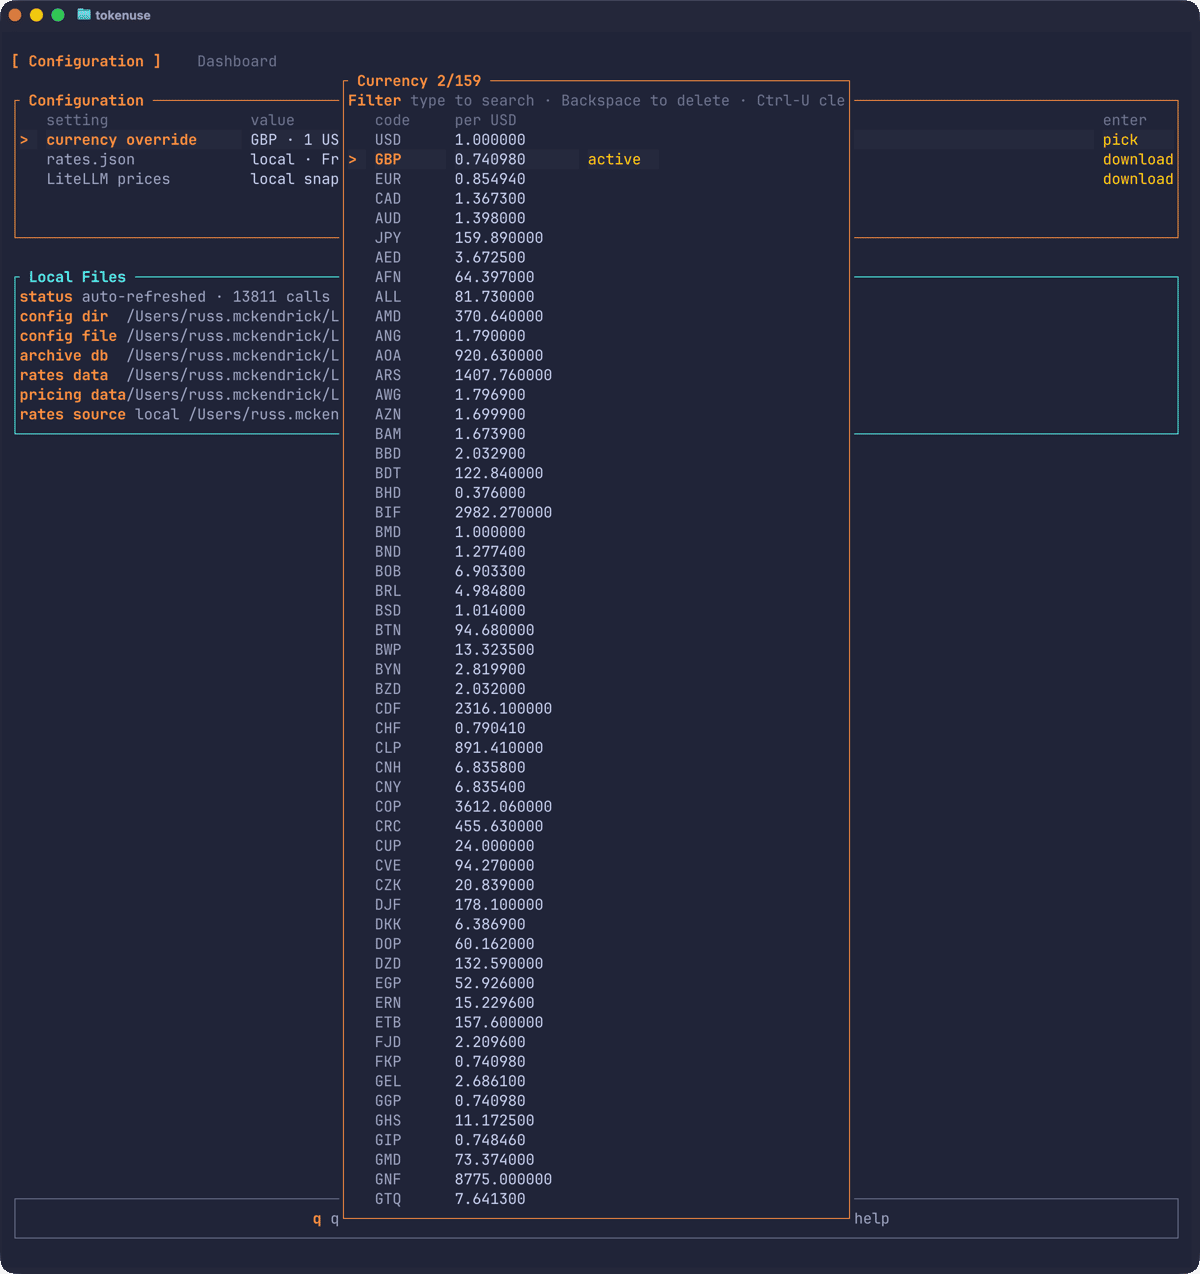Click the tokenuse folder icon in title bar
This screenshot has width=1200, height=1274.
[x=84, y=15]
